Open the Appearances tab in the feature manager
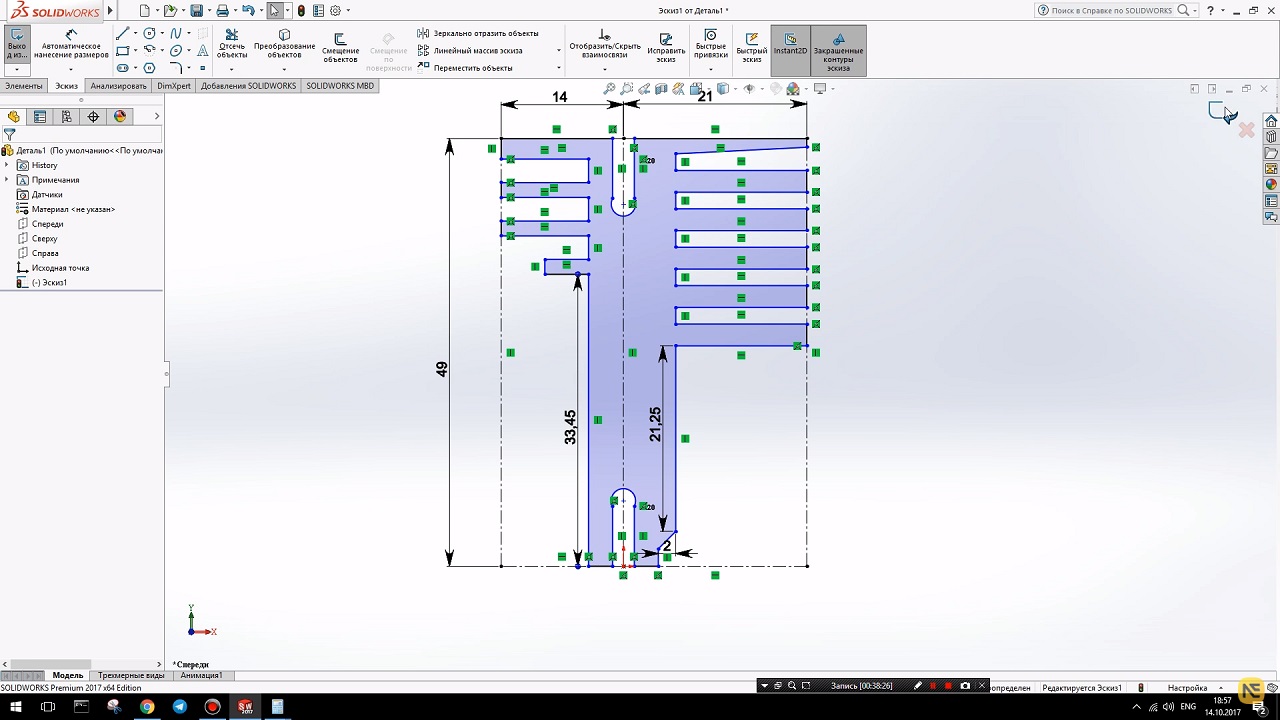The height and width of the screenshot is (720, 1280). coord(120,117)
